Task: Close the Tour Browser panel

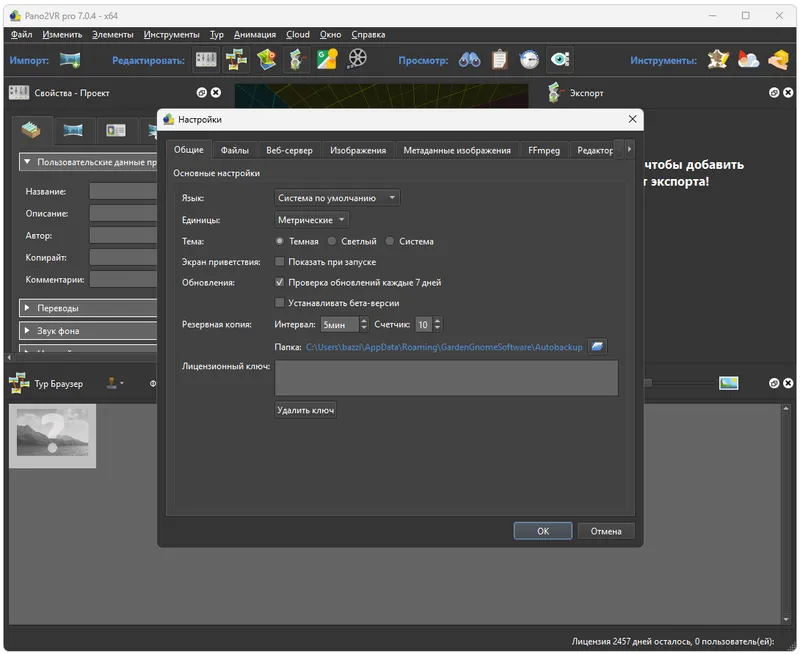Action: pos(788,383)
